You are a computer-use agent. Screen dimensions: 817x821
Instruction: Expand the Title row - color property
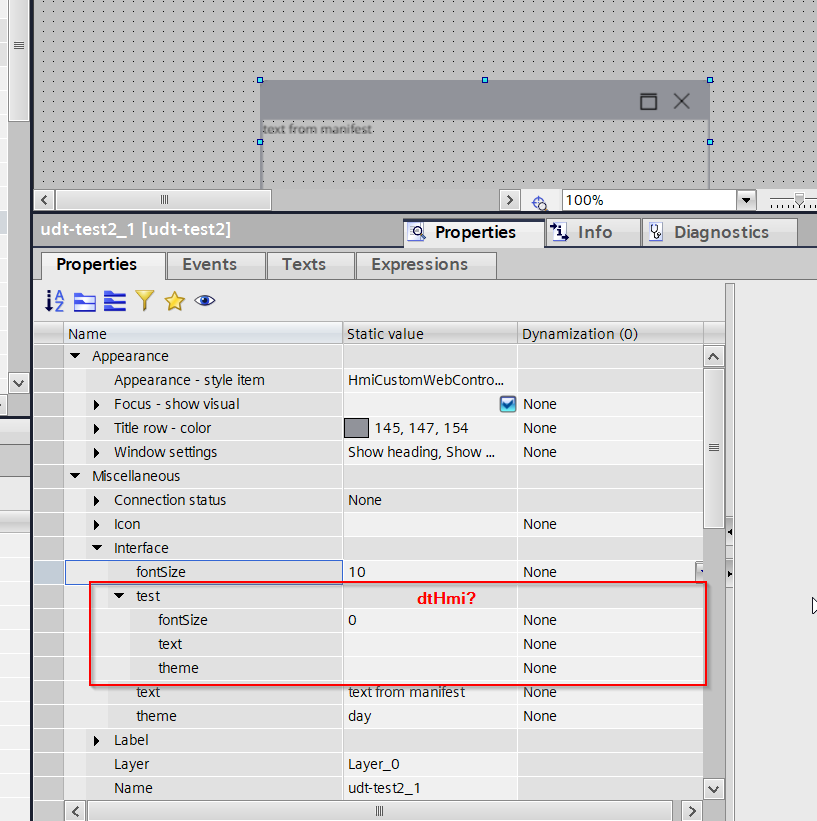coord(97,428)
